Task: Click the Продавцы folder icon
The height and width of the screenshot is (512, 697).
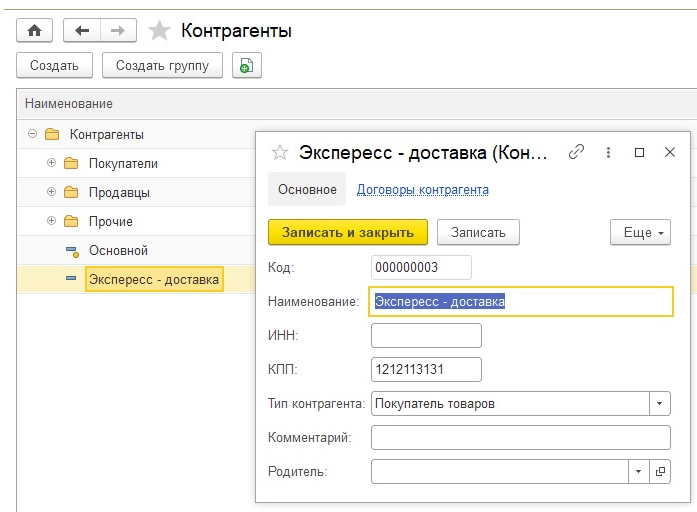Action: click(71, 192)
